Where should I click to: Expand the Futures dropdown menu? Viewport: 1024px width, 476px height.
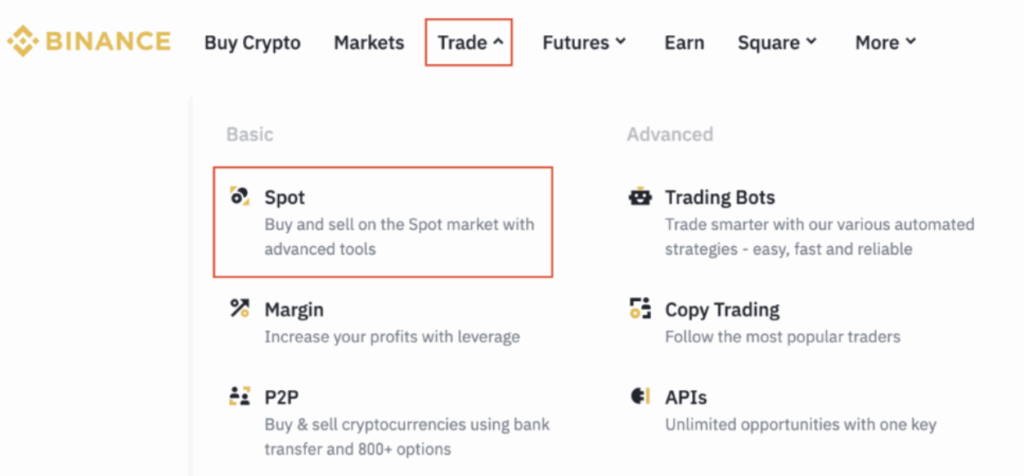click(x=584, y=43)
